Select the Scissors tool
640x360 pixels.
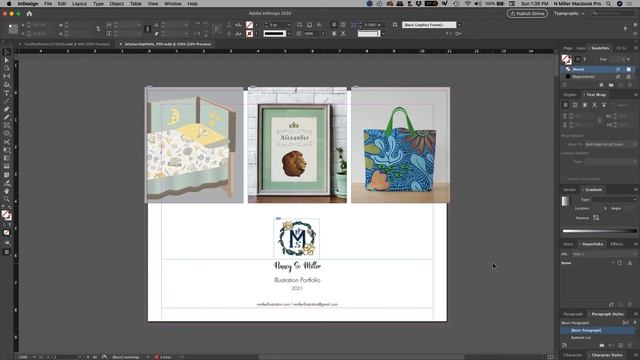7,142
